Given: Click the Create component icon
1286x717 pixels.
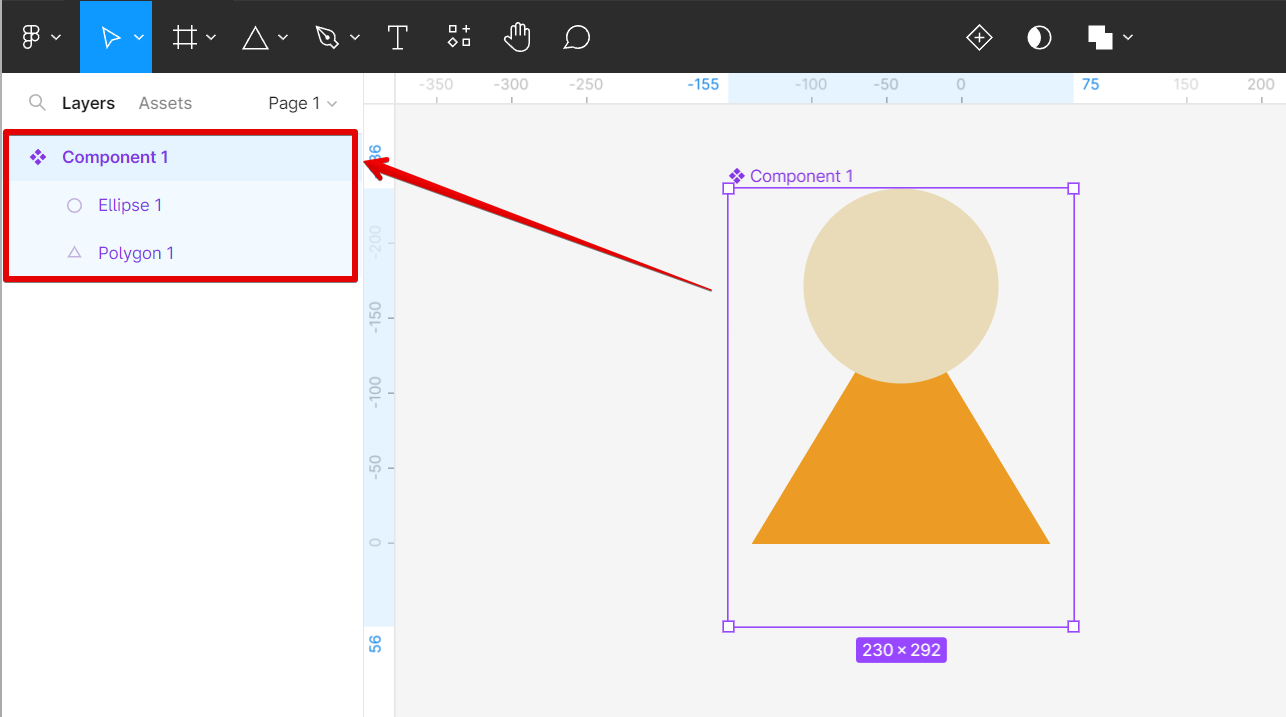Looking at the screenshot, I should 979,38.
